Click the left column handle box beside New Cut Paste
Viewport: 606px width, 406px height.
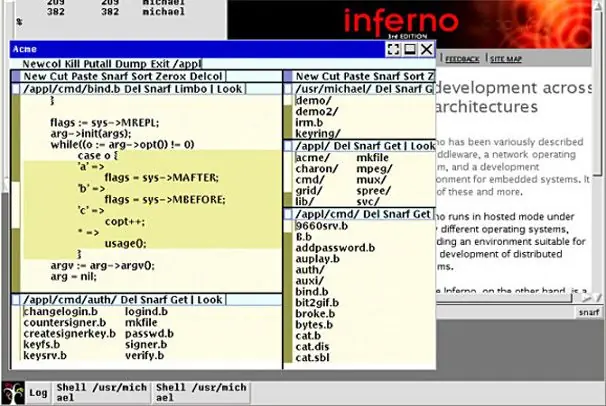point(16,76)
